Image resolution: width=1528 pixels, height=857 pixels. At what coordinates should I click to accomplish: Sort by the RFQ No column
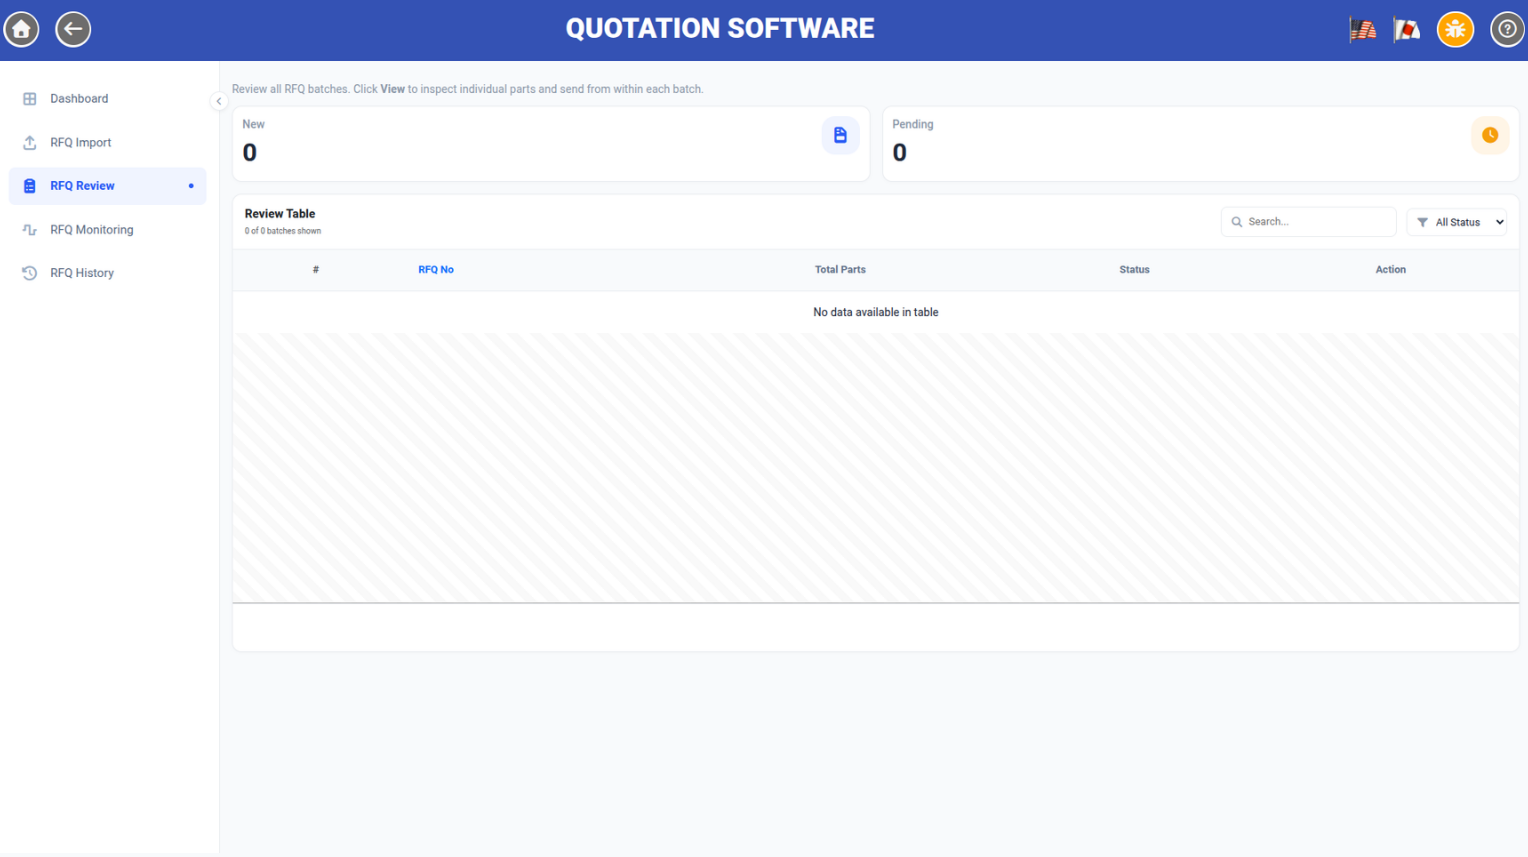click(x=436, y=270)
